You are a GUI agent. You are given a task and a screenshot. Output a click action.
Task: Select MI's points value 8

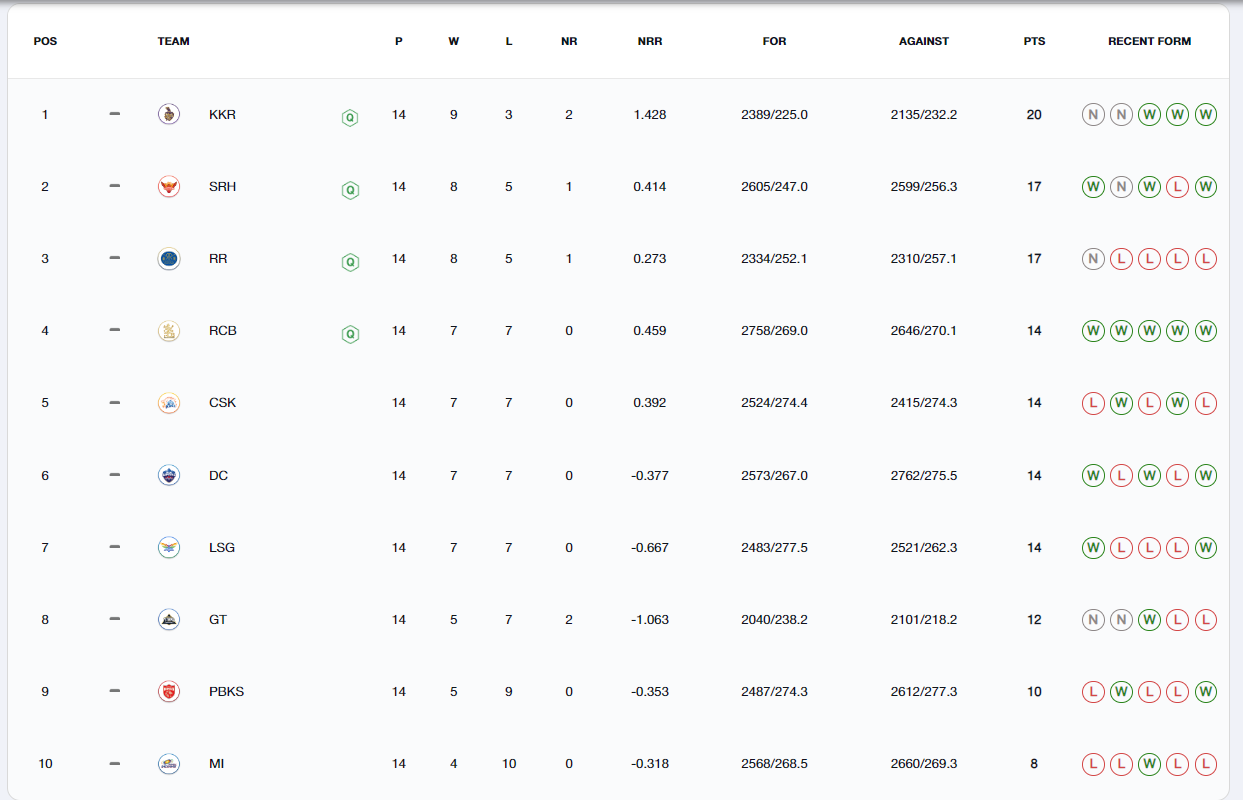(1034, 763)
